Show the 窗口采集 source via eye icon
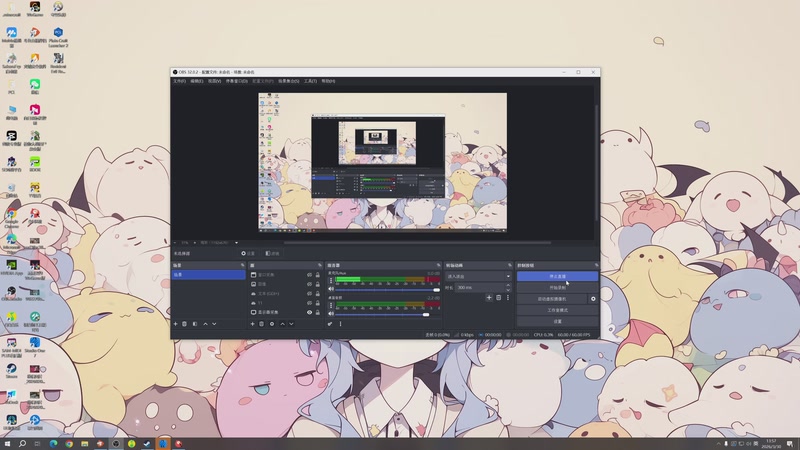800x450 pixels. pos(309,275)
